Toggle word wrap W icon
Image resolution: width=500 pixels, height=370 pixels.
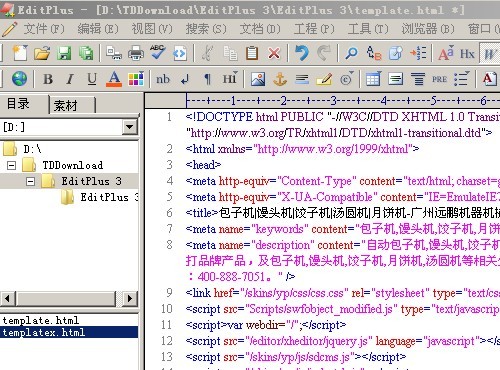click(489, 53)
